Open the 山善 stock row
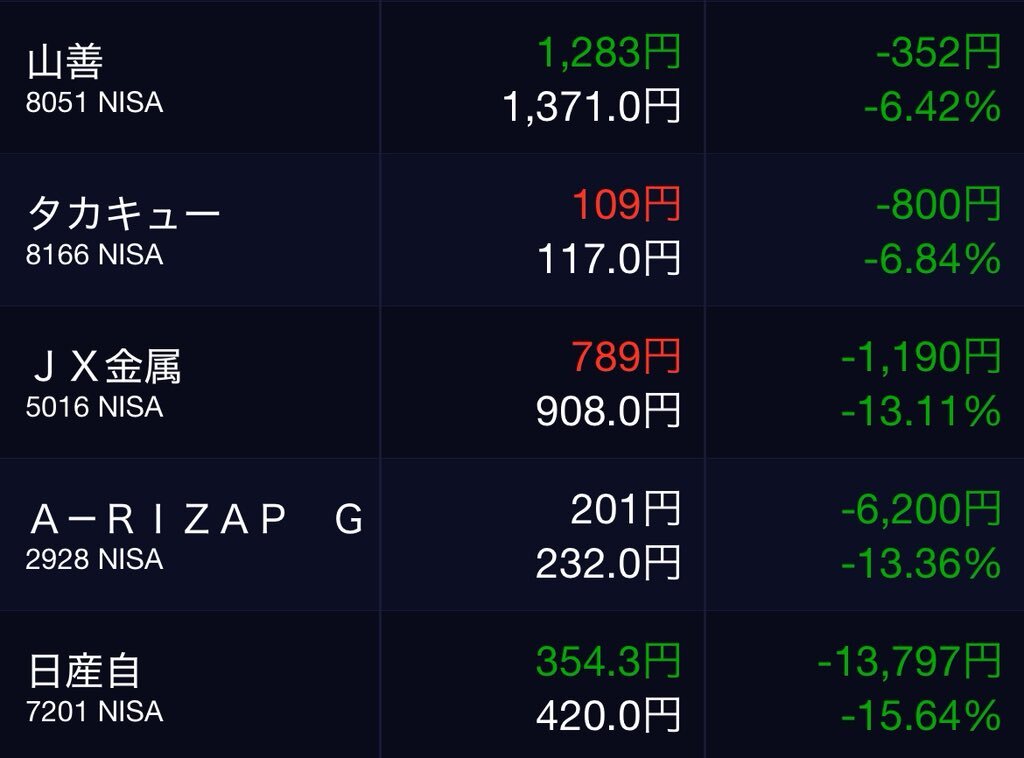The image size is (1024, 758). [512, 77]
